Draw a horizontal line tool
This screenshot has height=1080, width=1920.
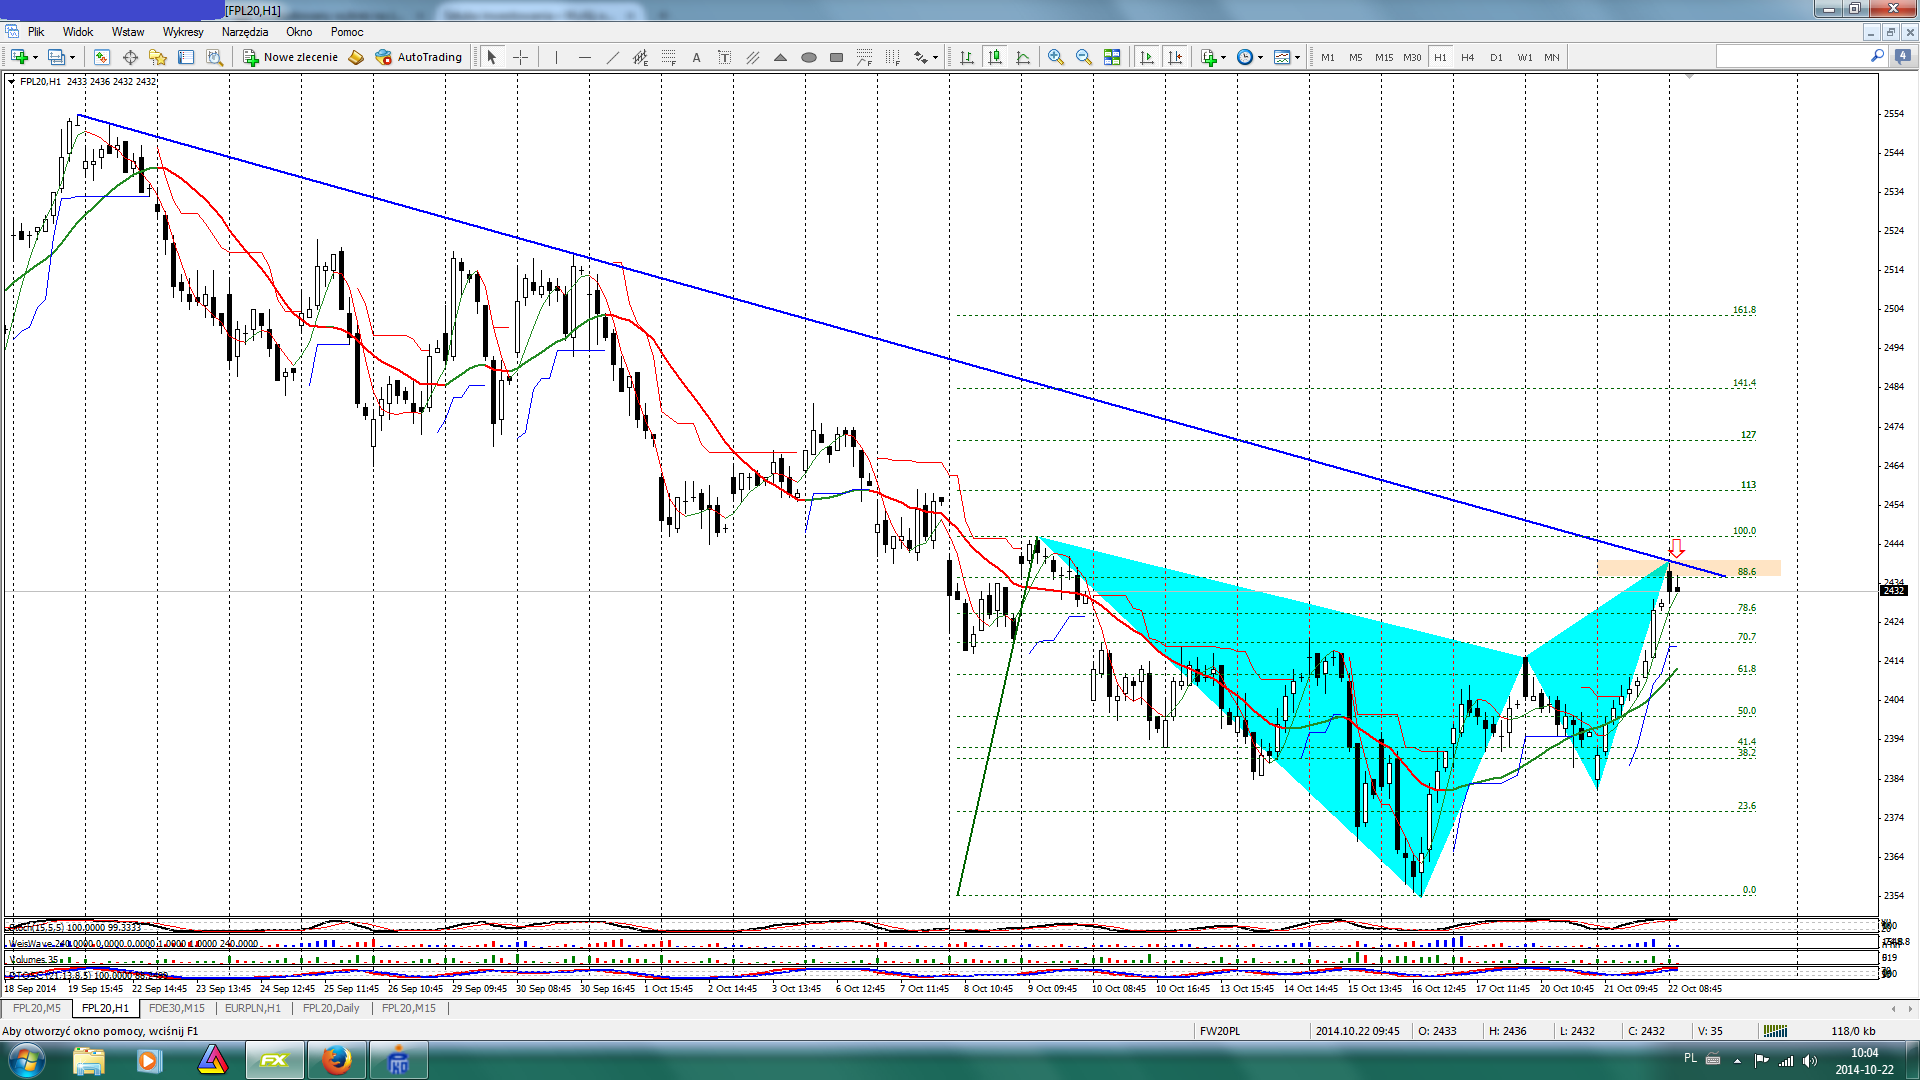tap(584, 57)
